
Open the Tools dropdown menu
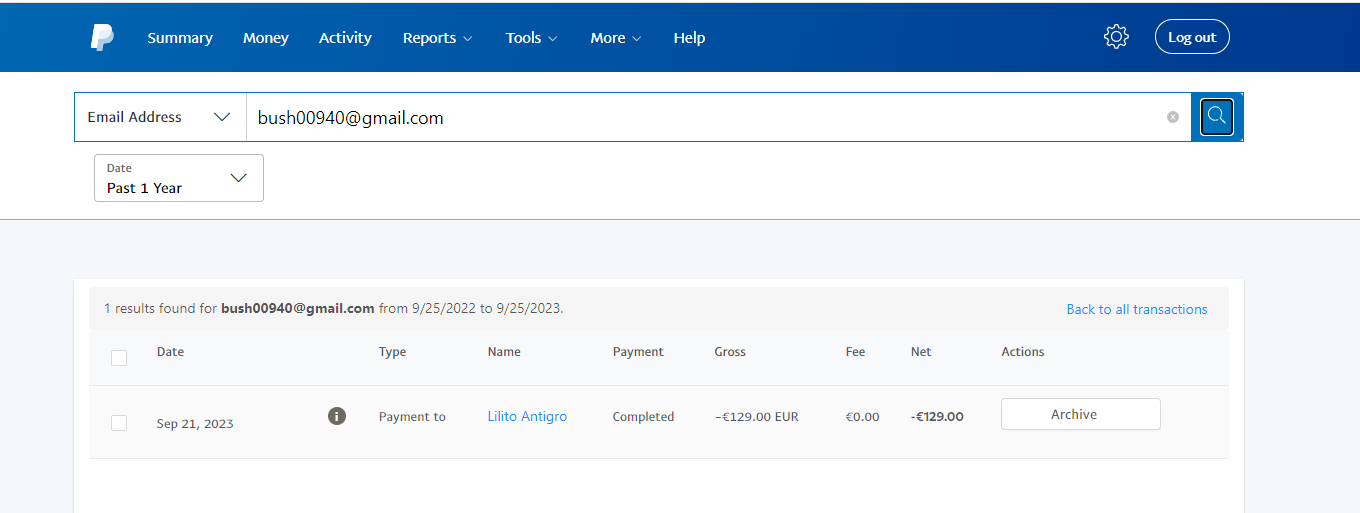[531, 38]
